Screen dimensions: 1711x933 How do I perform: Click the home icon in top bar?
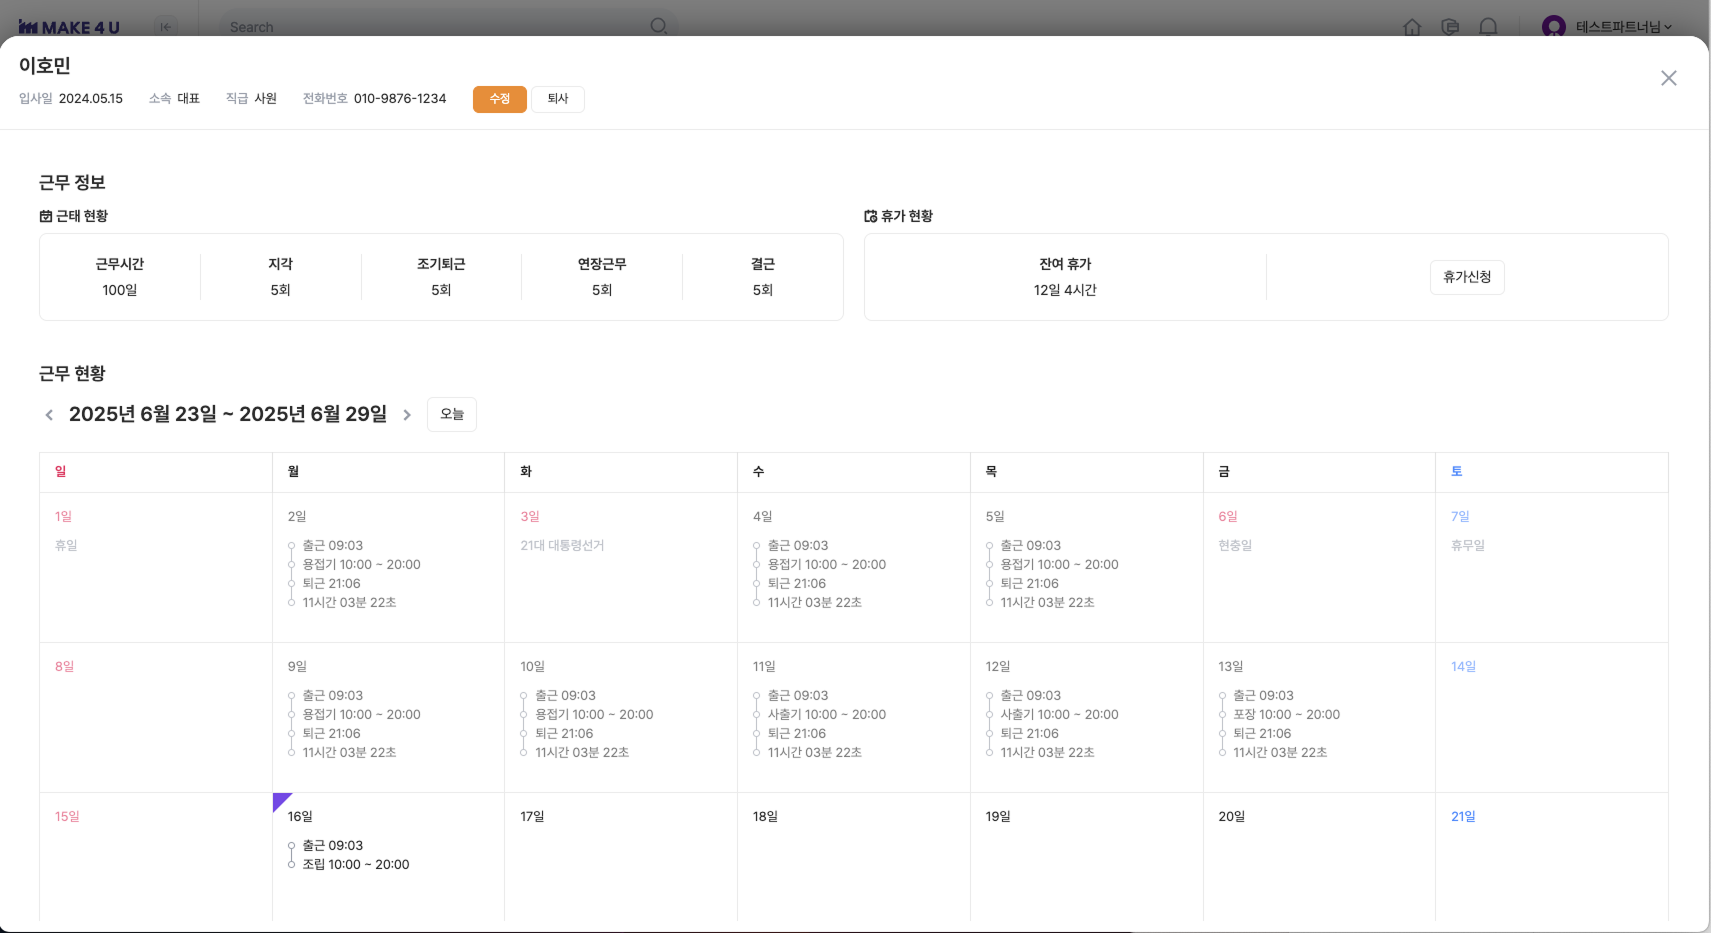[x=1412, y=27]
